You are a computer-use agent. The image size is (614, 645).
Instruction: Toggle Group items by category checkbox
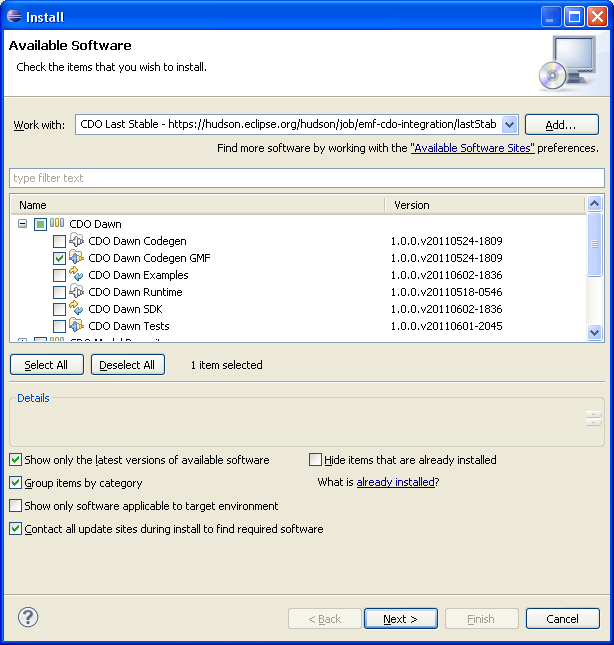coord(16,483)
